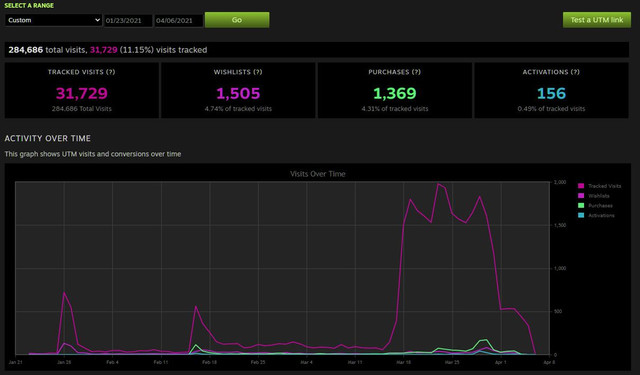Image resolution: width=640 pixels, height=375 pixels.
Task: Click the Activations (?) help marker
Action: coord(575,72)
